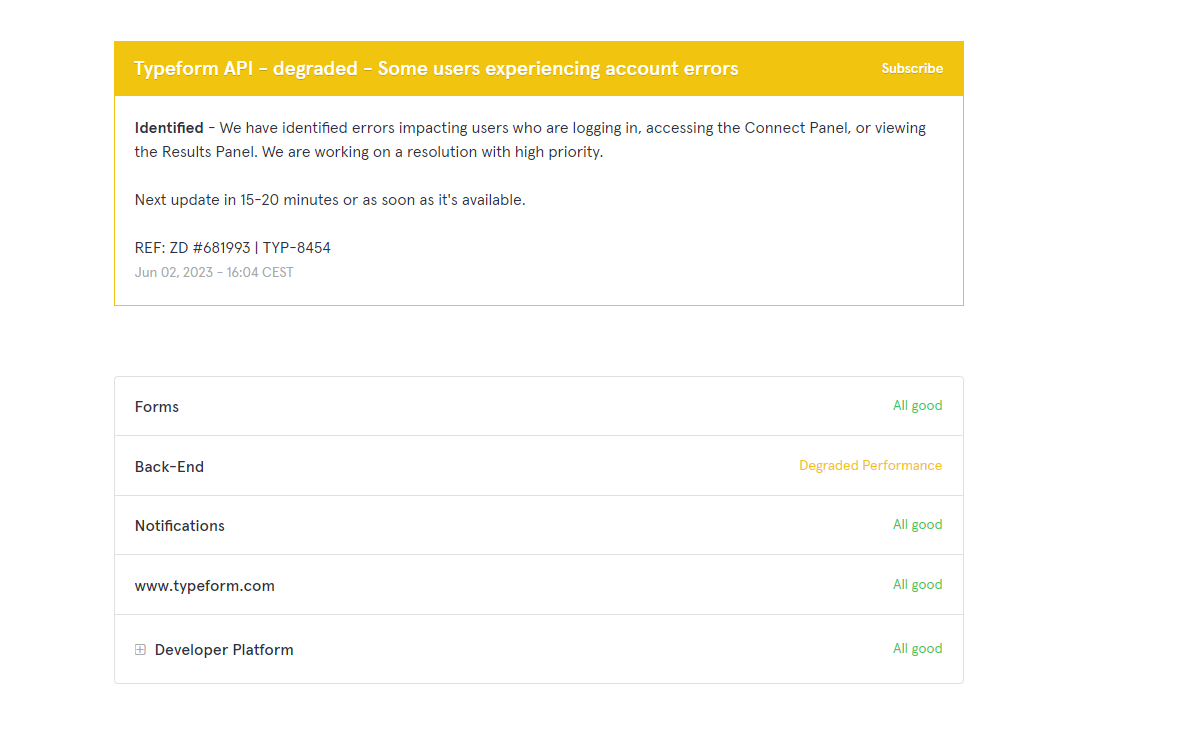Click All good status beside www.typeform.com
This screenshot has width=1181, height=747.
(917, 584)
